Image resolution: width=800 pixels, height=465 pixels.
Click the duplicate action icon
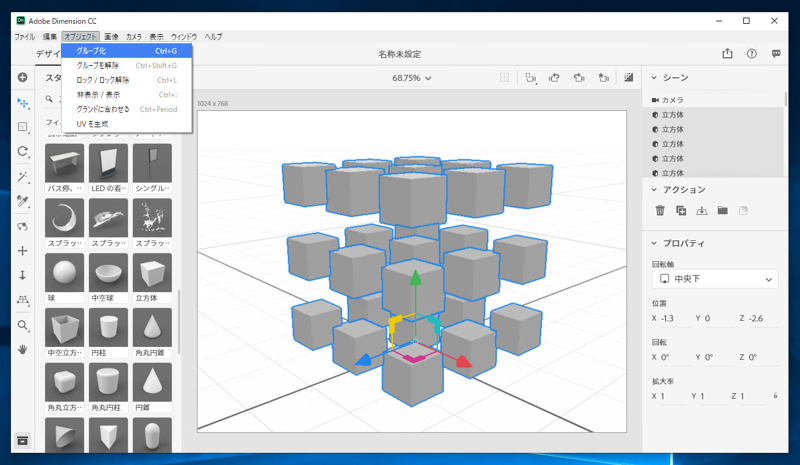(681, 210)
